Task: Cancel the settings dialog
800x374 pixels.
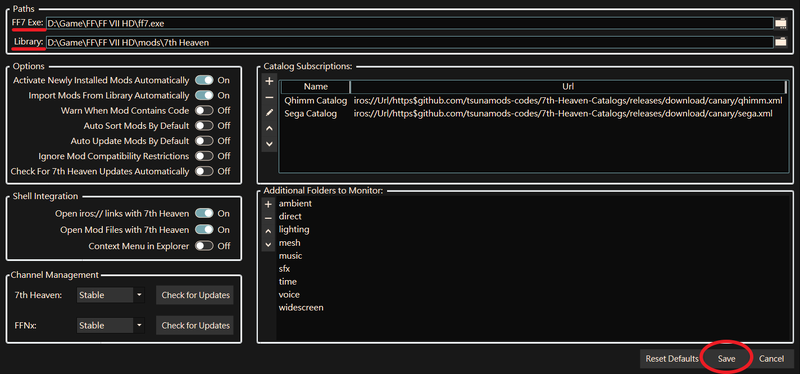Action: (771, 359)
